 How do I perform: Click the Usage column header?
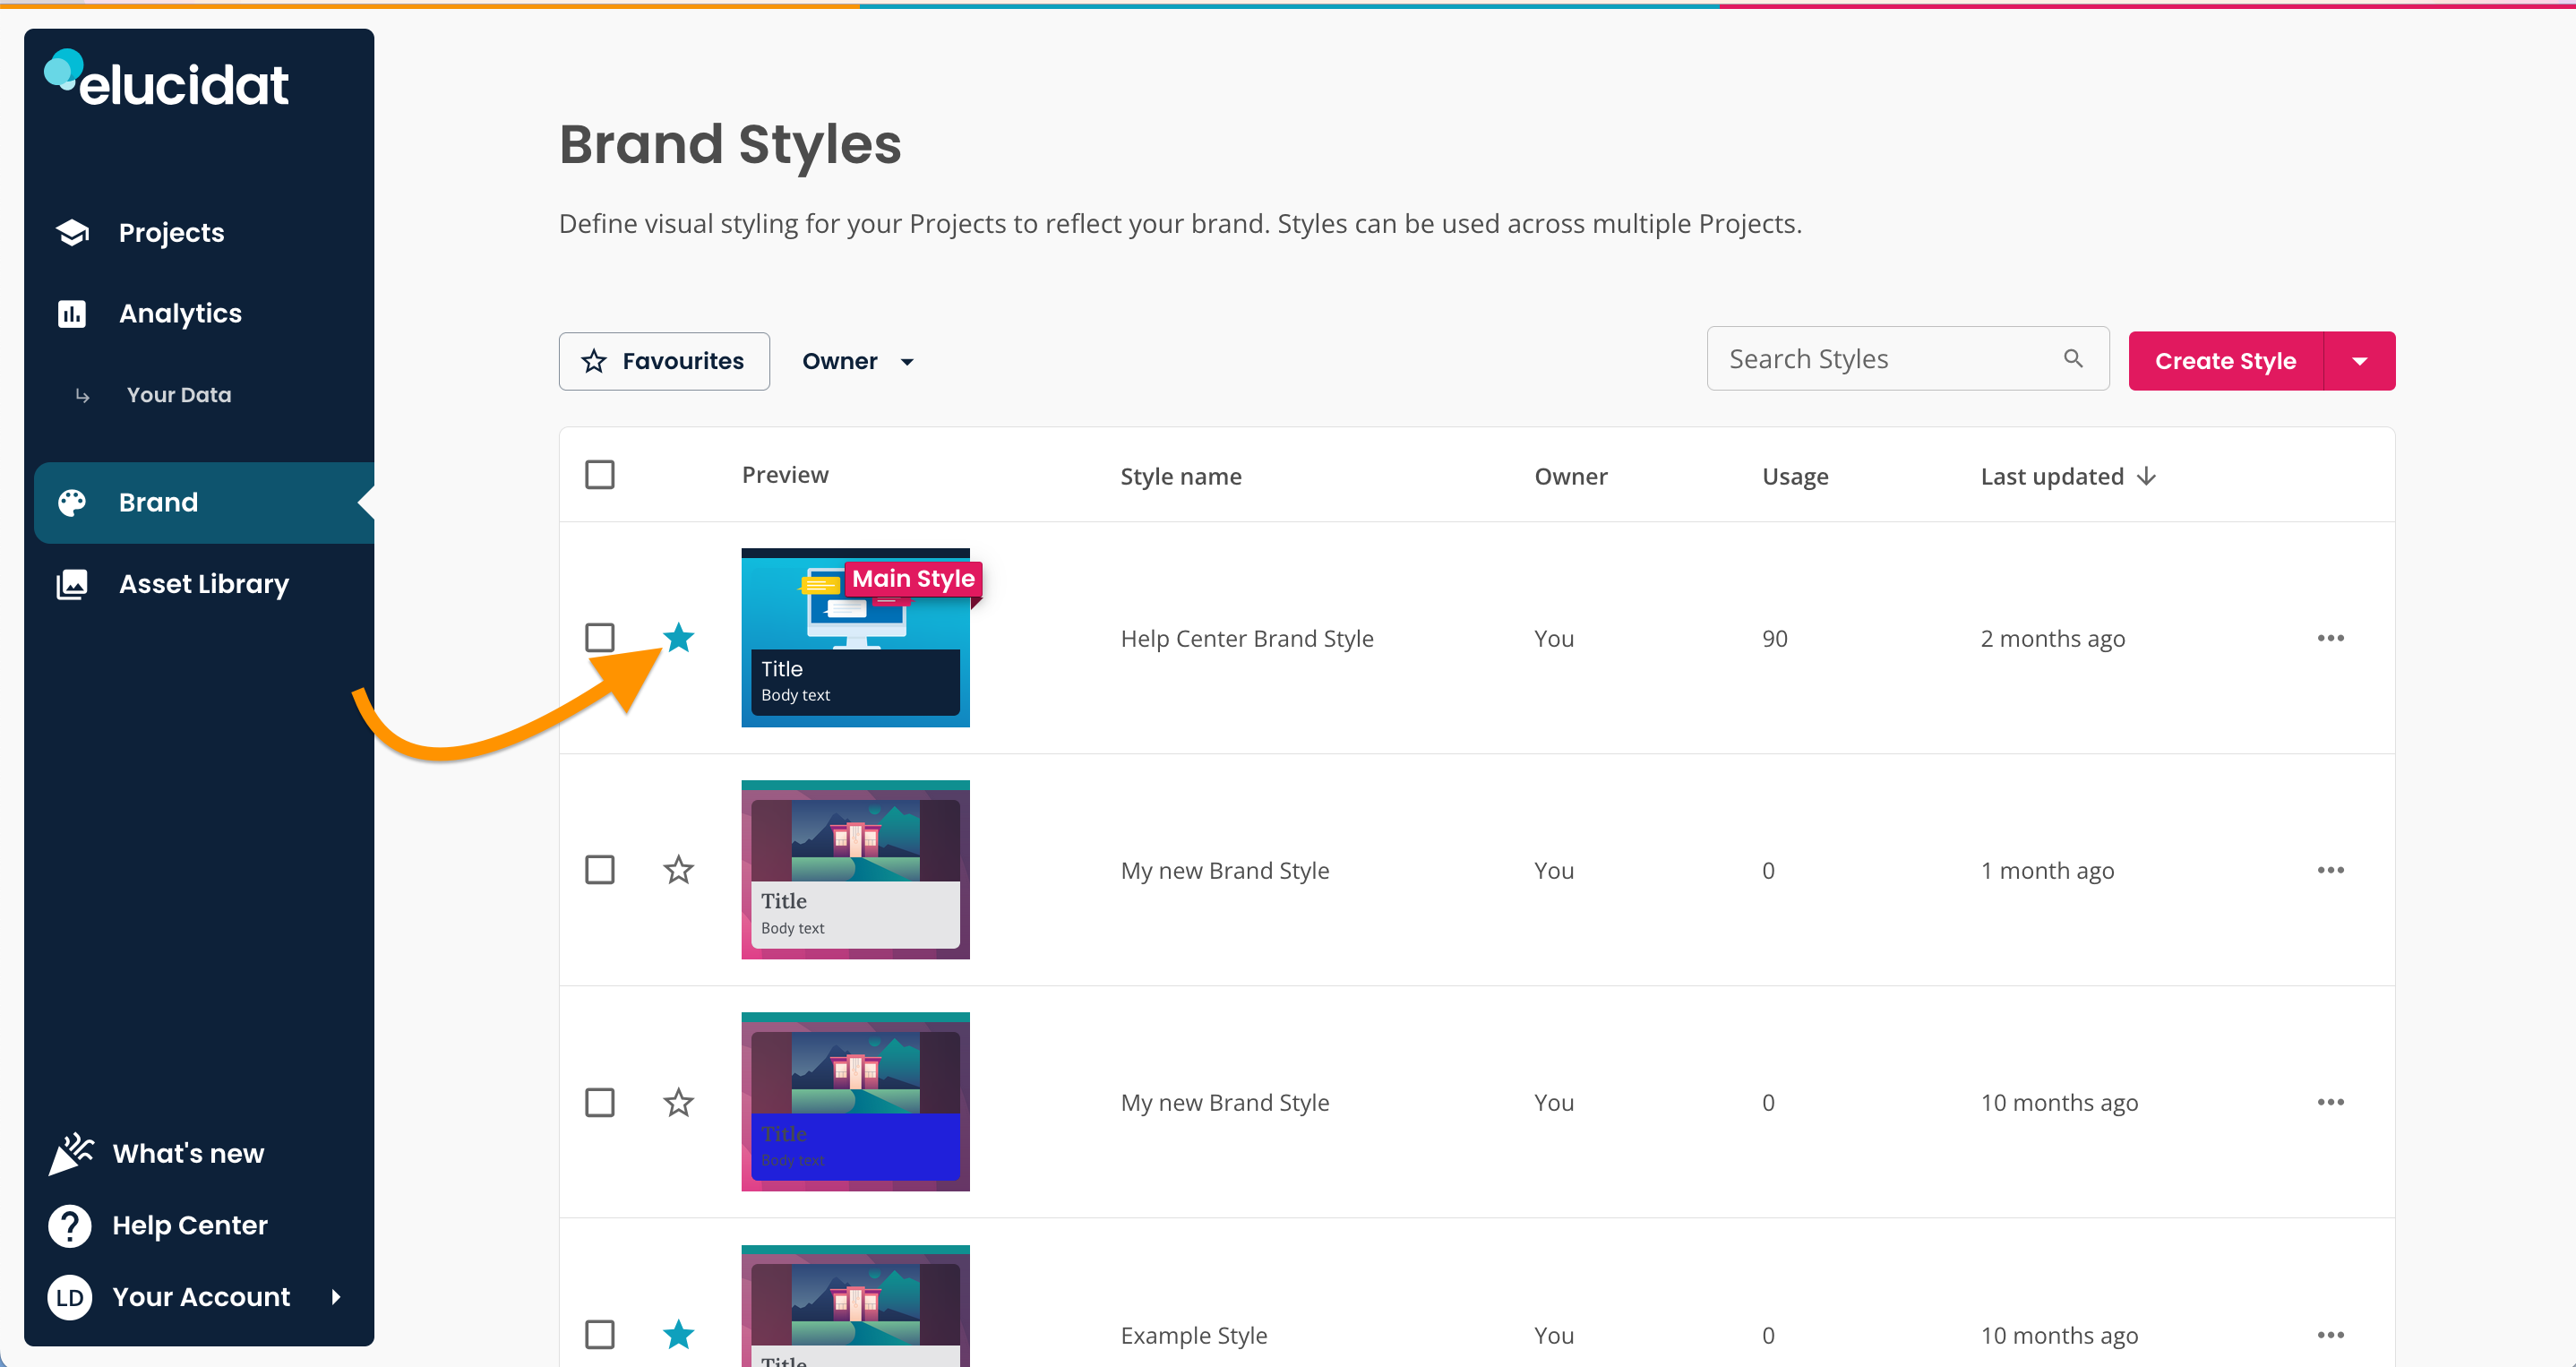(x=1795, y=476)
